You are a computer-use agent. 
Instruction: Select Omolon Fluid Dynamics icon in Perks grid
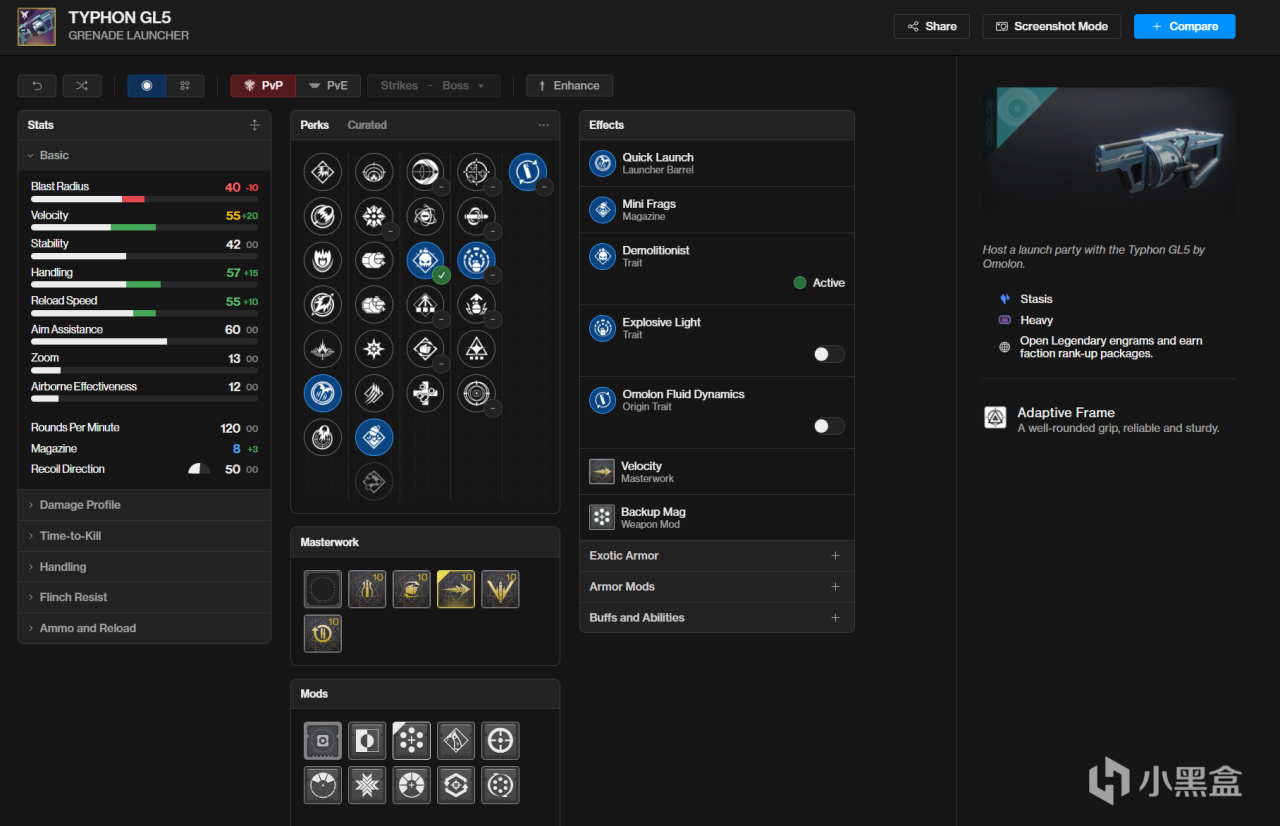click(527, 172)
